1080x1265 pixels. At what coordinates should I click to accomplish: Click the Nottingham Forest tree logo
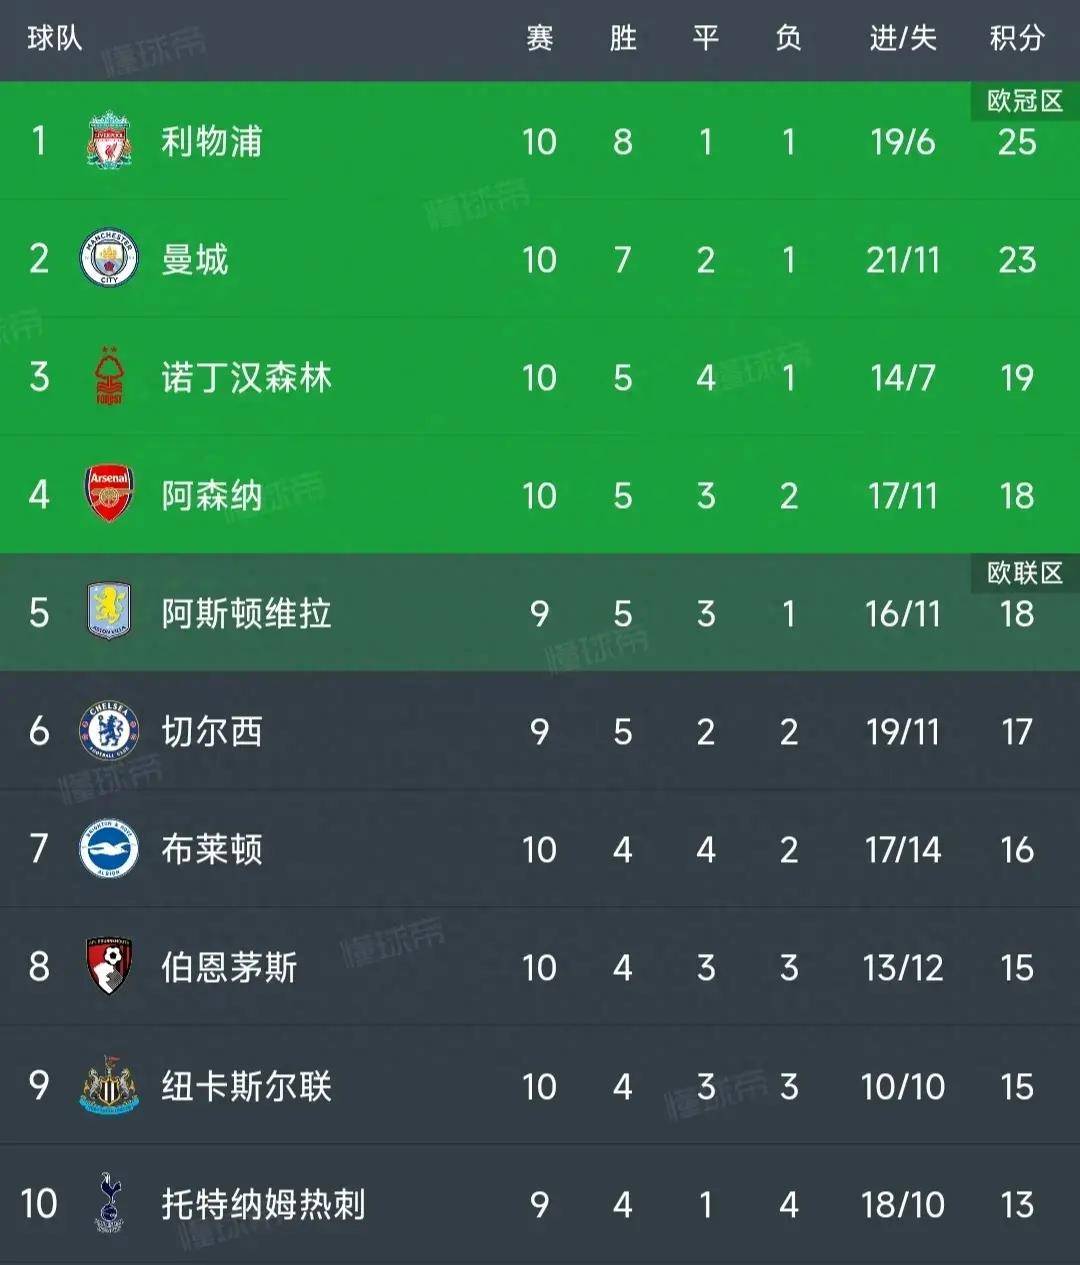point(109,376)
